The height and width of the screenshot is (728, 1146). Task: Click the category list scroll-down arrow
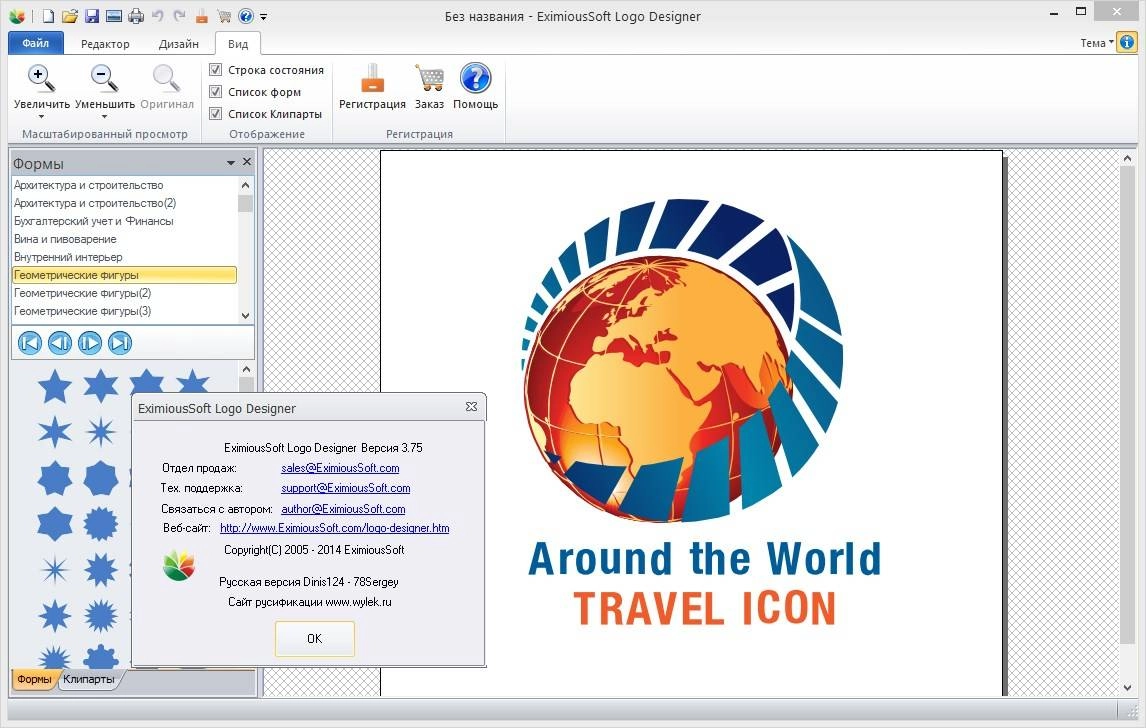246,315
